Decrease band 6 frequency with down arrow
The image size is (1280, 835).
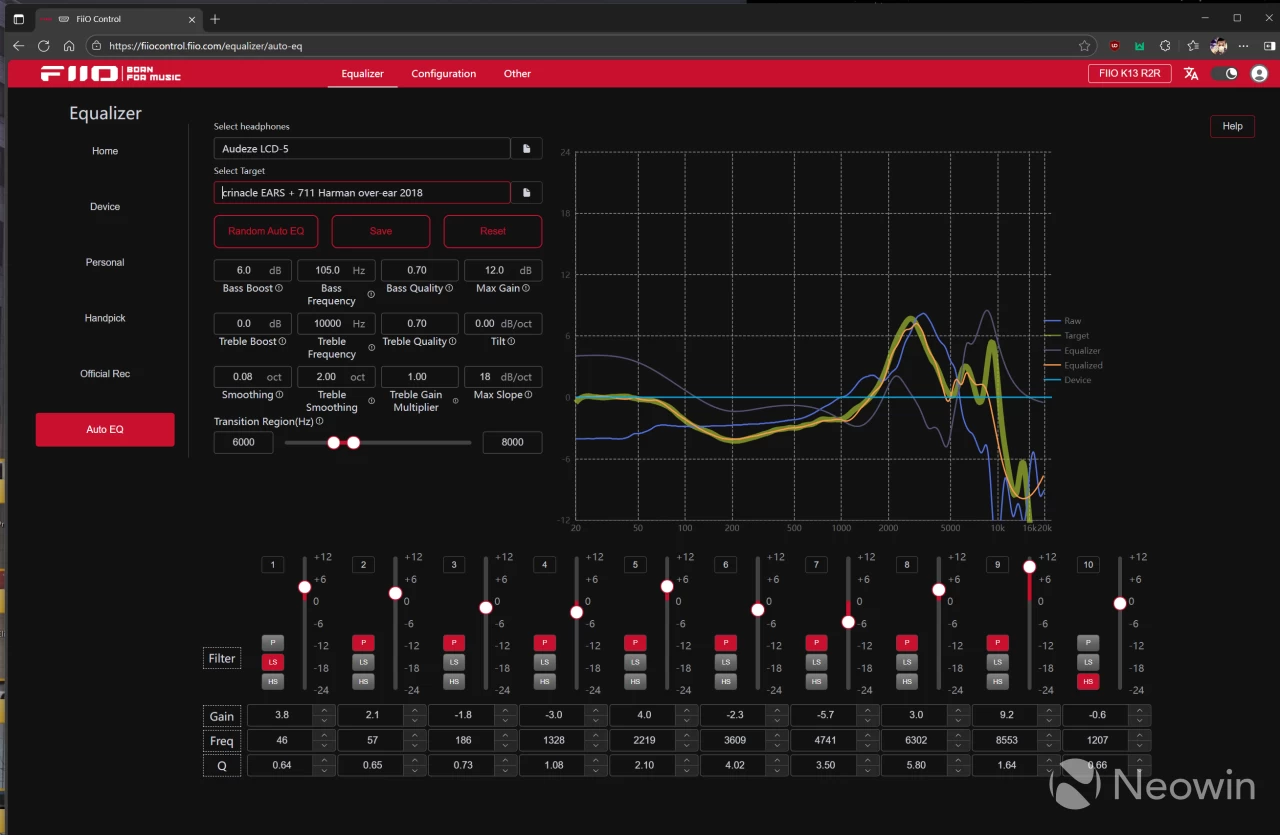[x=776, y=745]
